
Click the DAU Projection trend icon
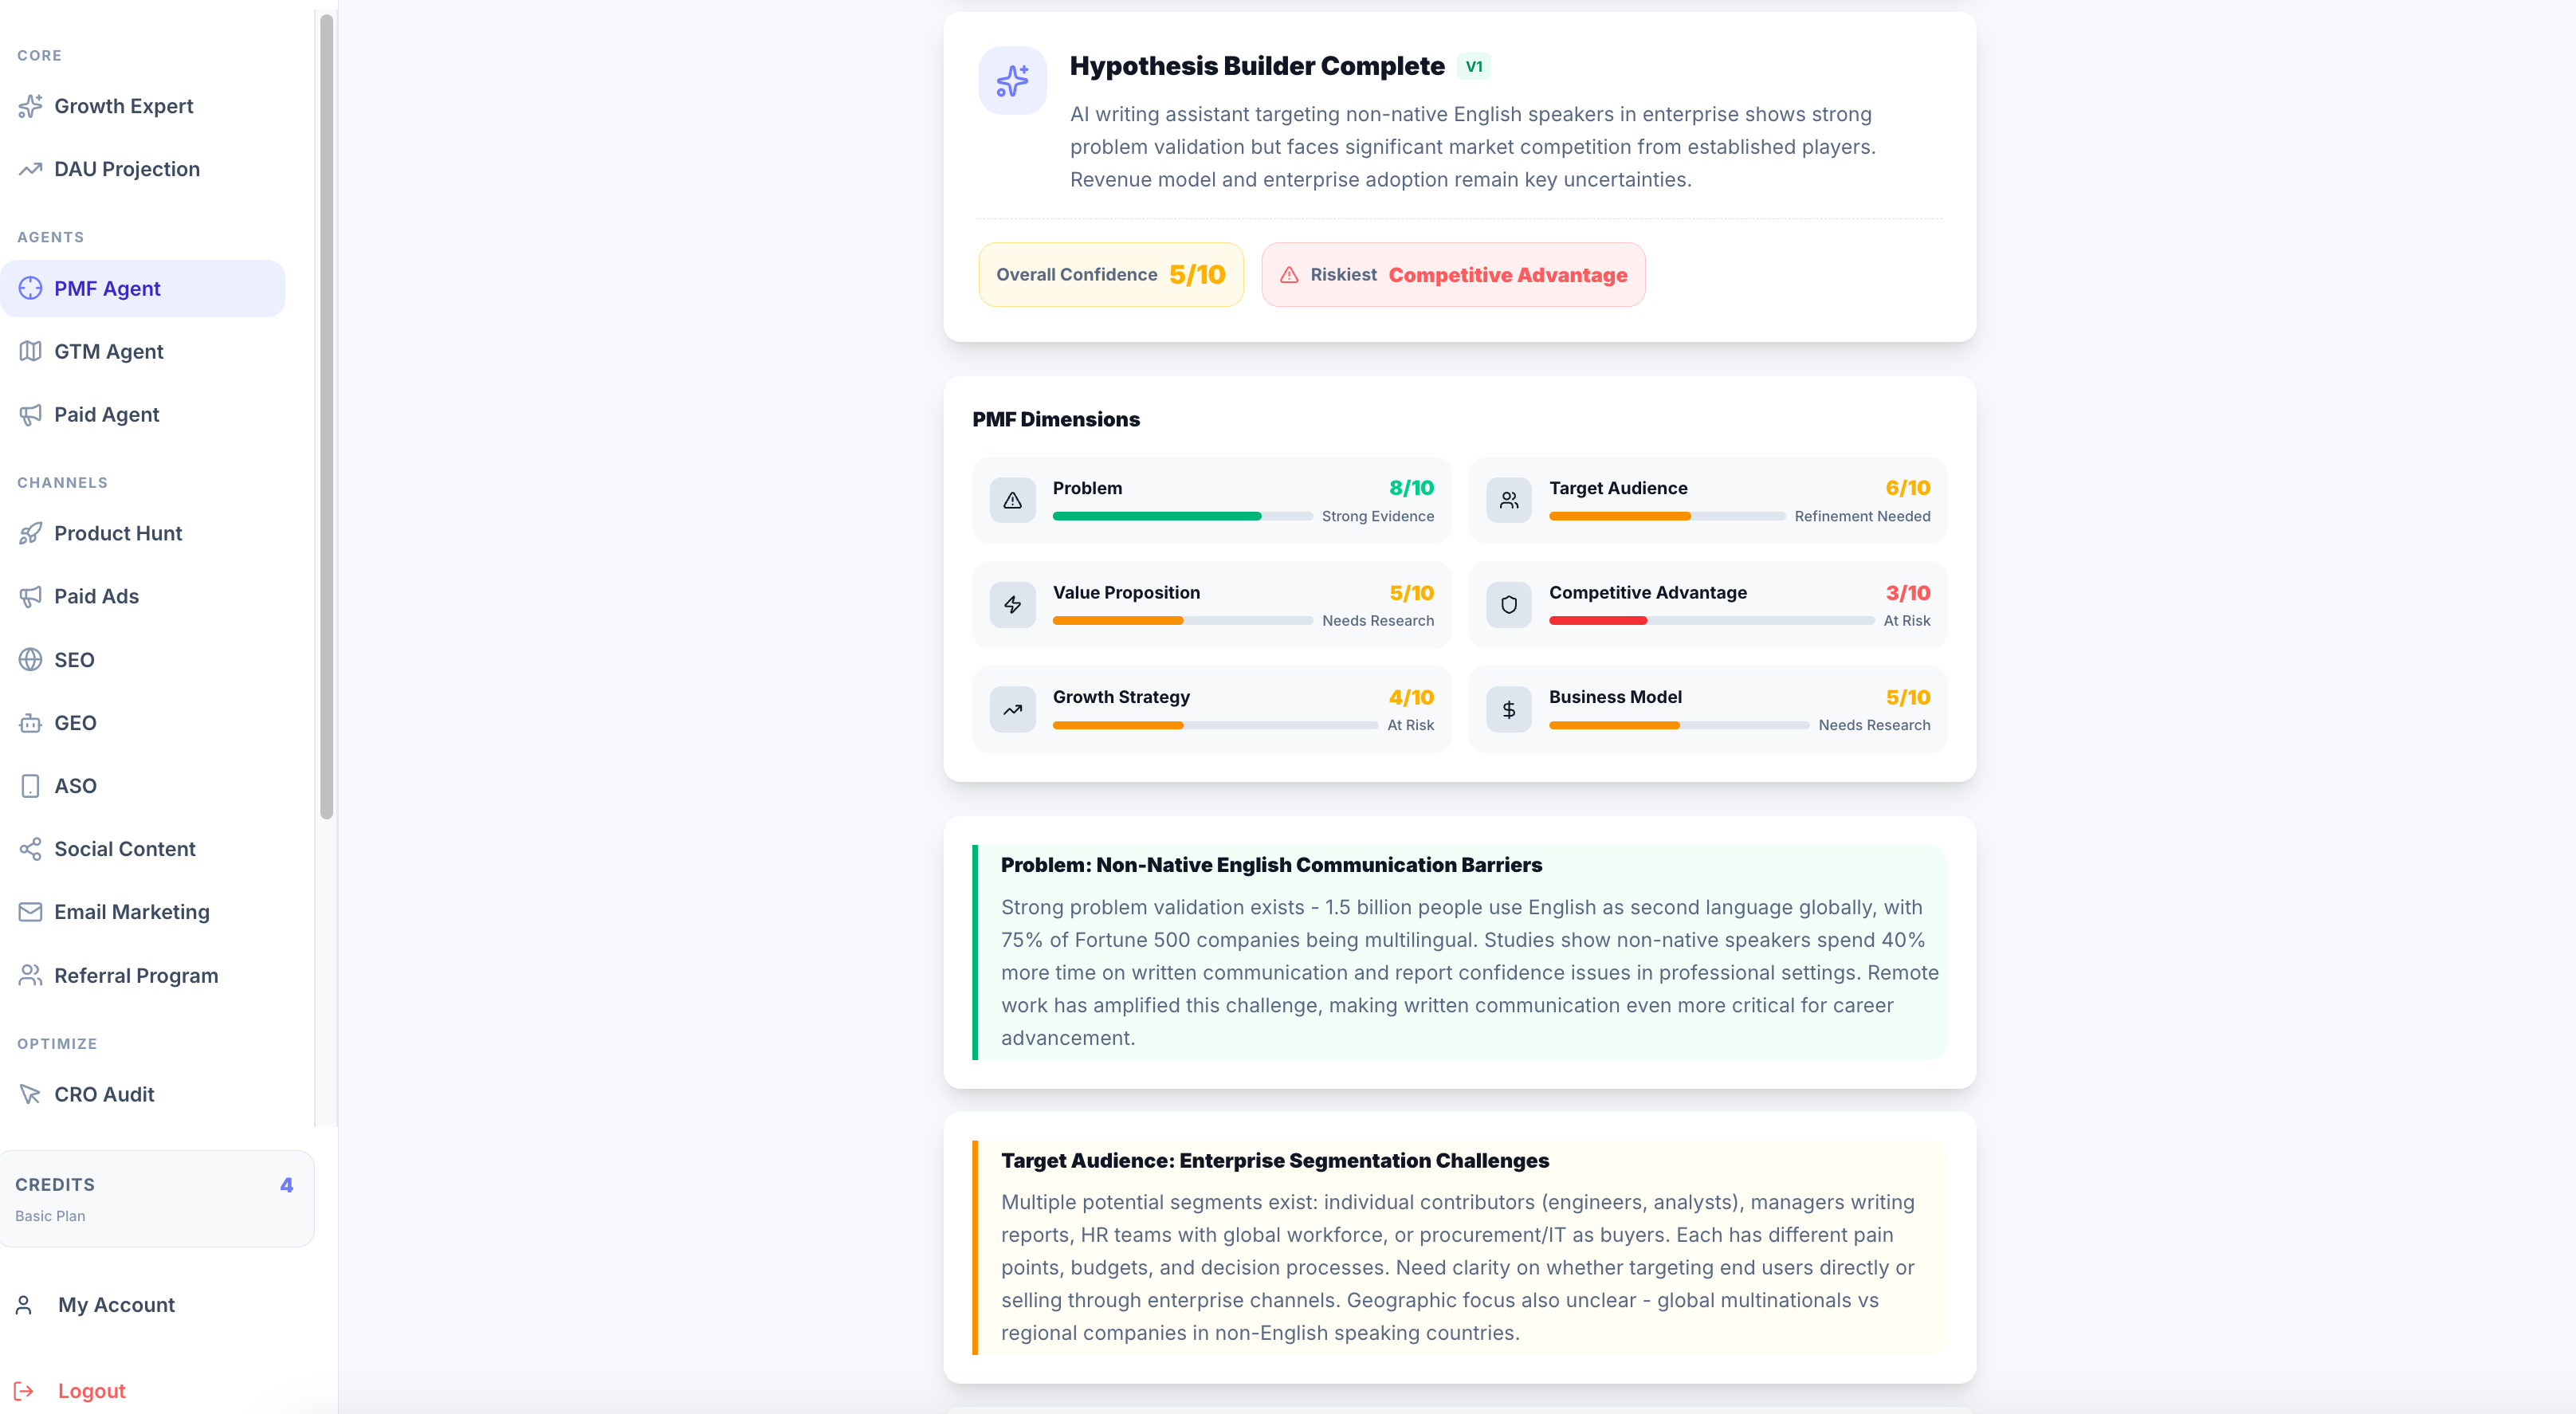coord(31,168)
